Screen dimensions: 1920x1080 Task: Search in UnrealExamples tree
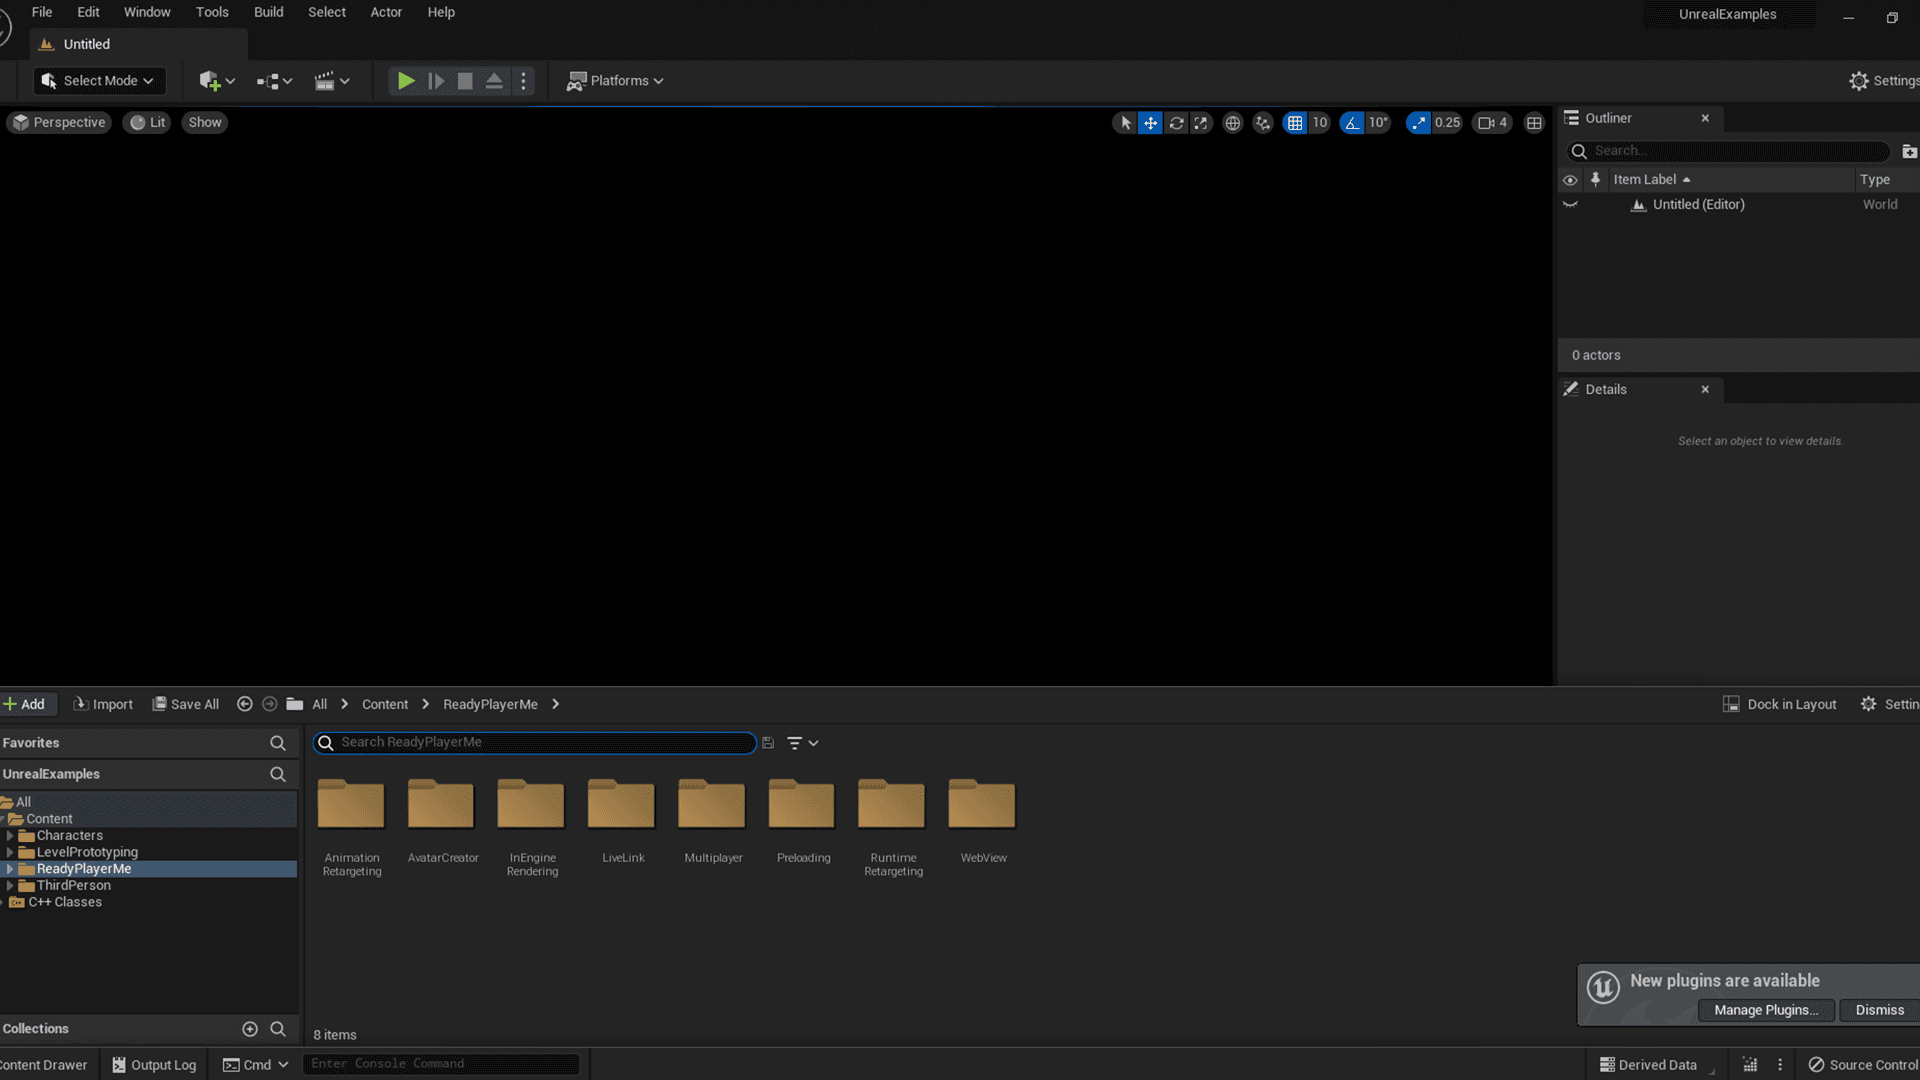click(278, 774)
